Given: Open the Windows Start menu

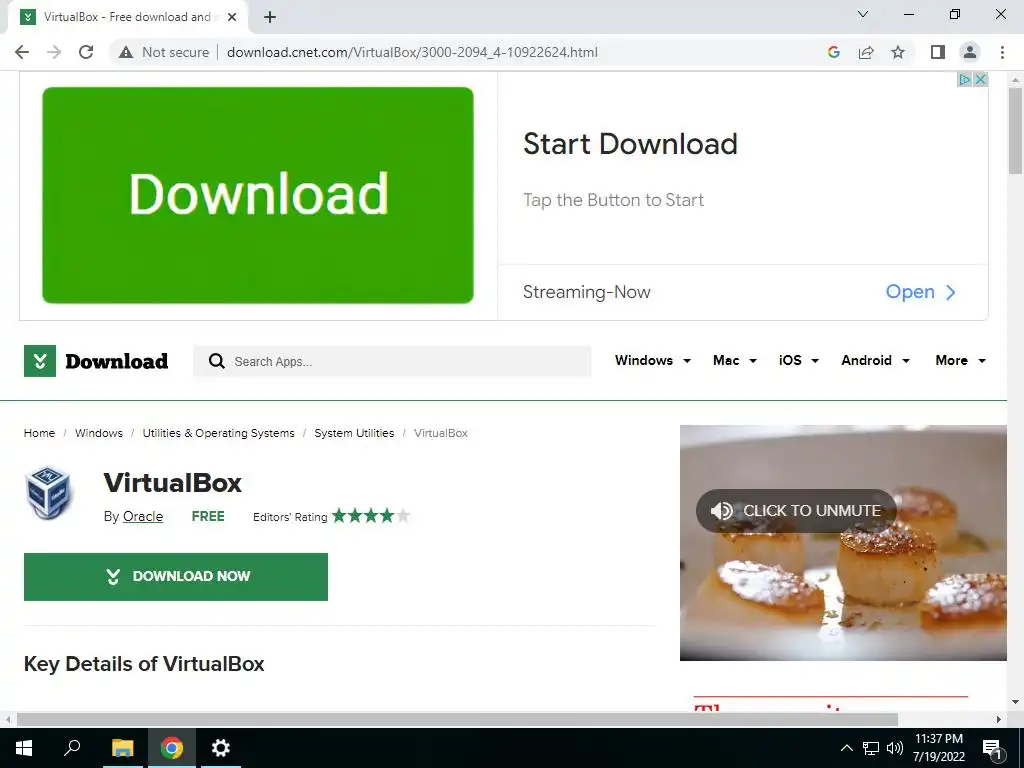Looking at the screenshot, I should (24, 748).
